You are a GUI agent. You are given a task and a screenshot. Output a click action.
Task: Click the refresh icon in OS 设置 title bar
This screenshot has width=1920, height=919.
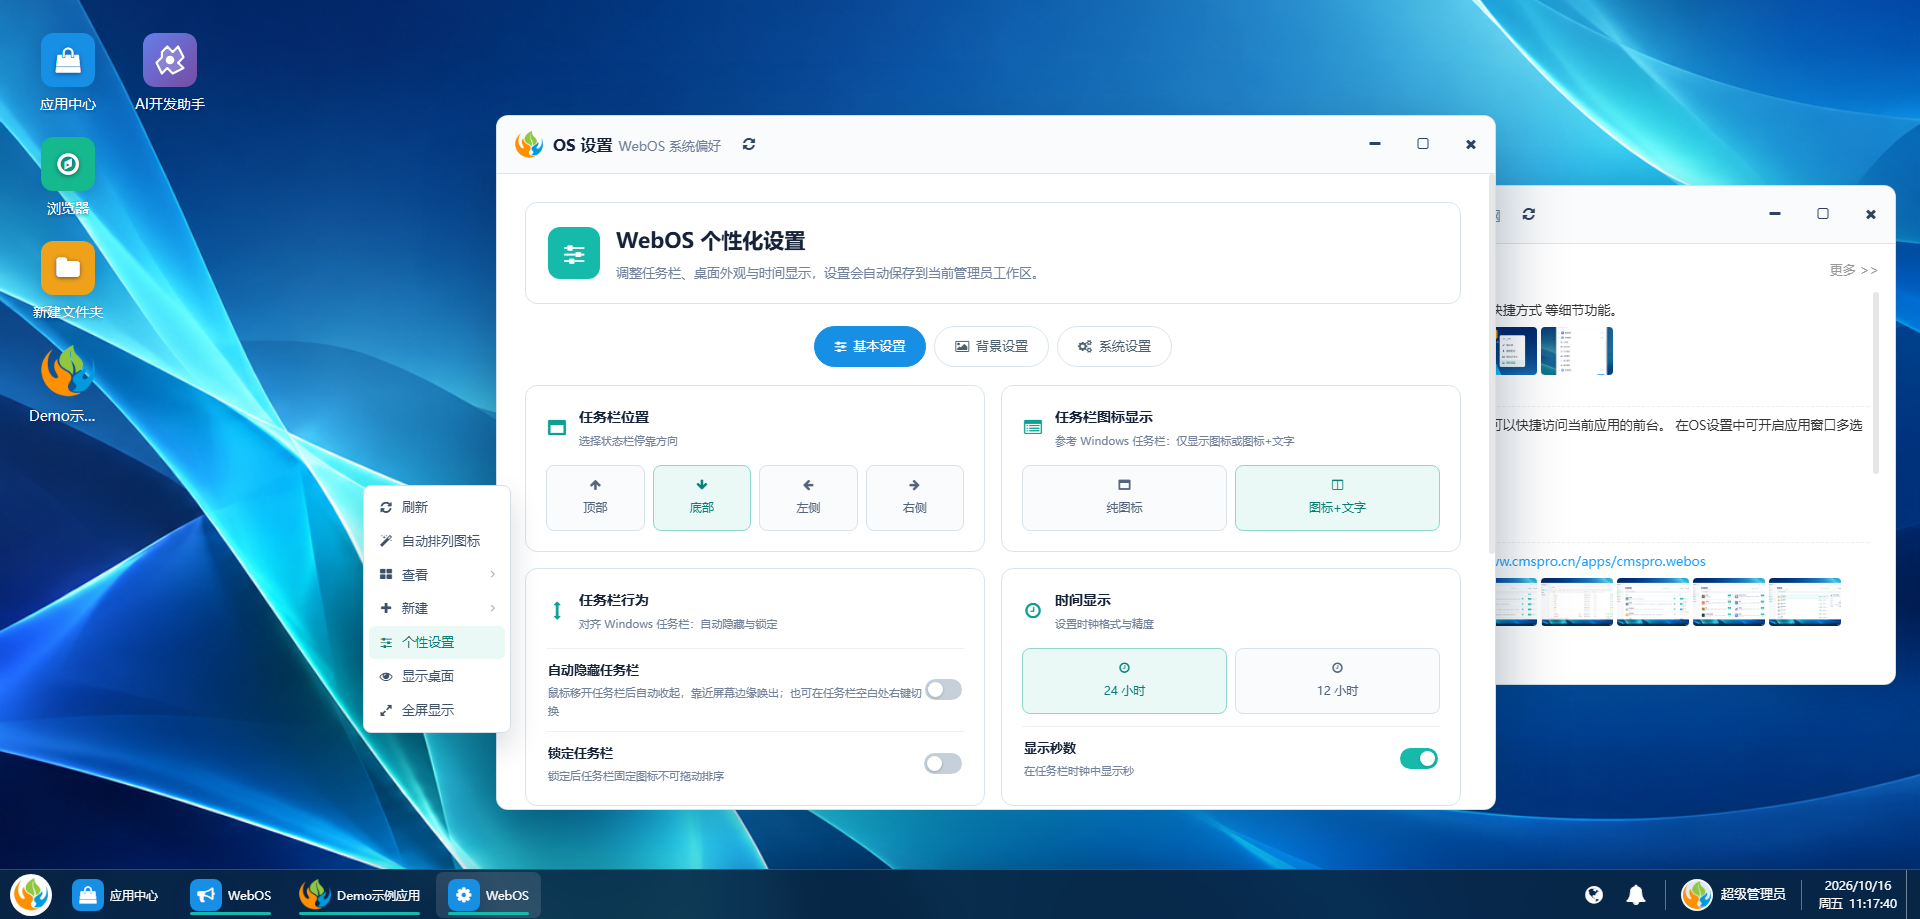pyautogui.click(x=749, y=145)
